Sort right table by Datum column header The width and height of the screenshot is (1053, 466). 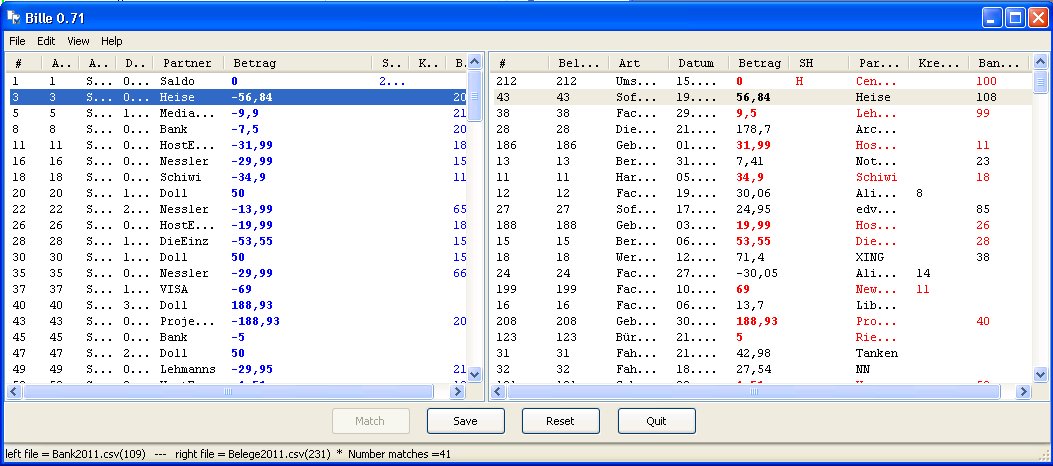coord(696,63)
